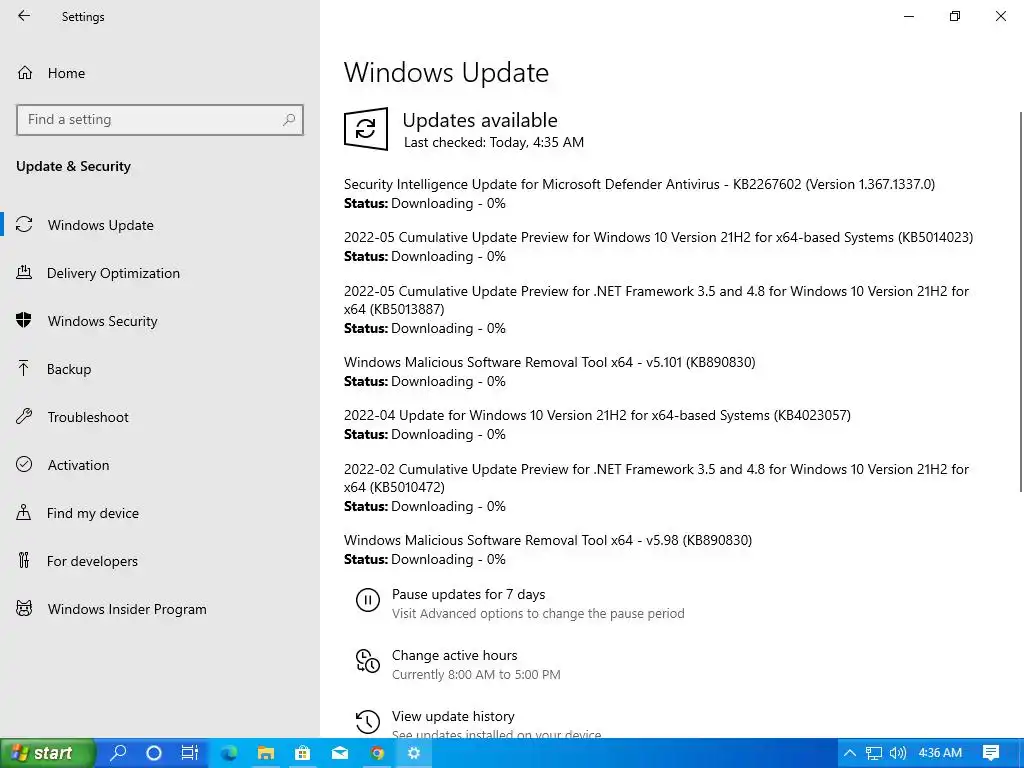Open Windows Insider Program cat icon
This screenshot has height=768, width=1024.
point(24,609)
